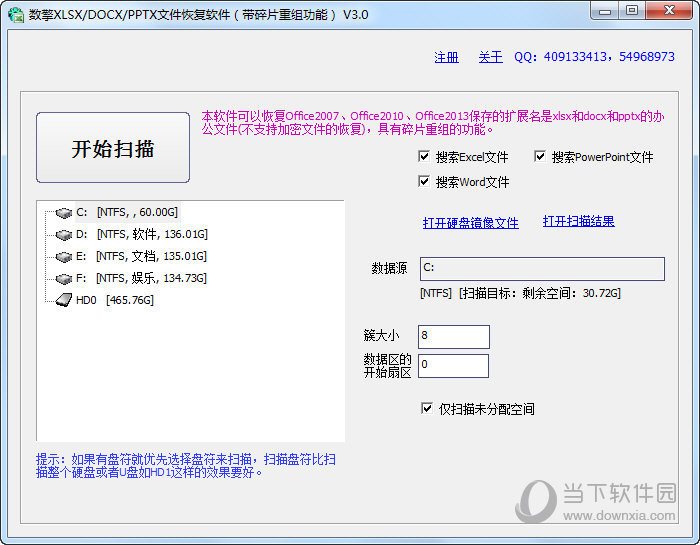Select the E: drive icon in the list

tap(64, 257)
